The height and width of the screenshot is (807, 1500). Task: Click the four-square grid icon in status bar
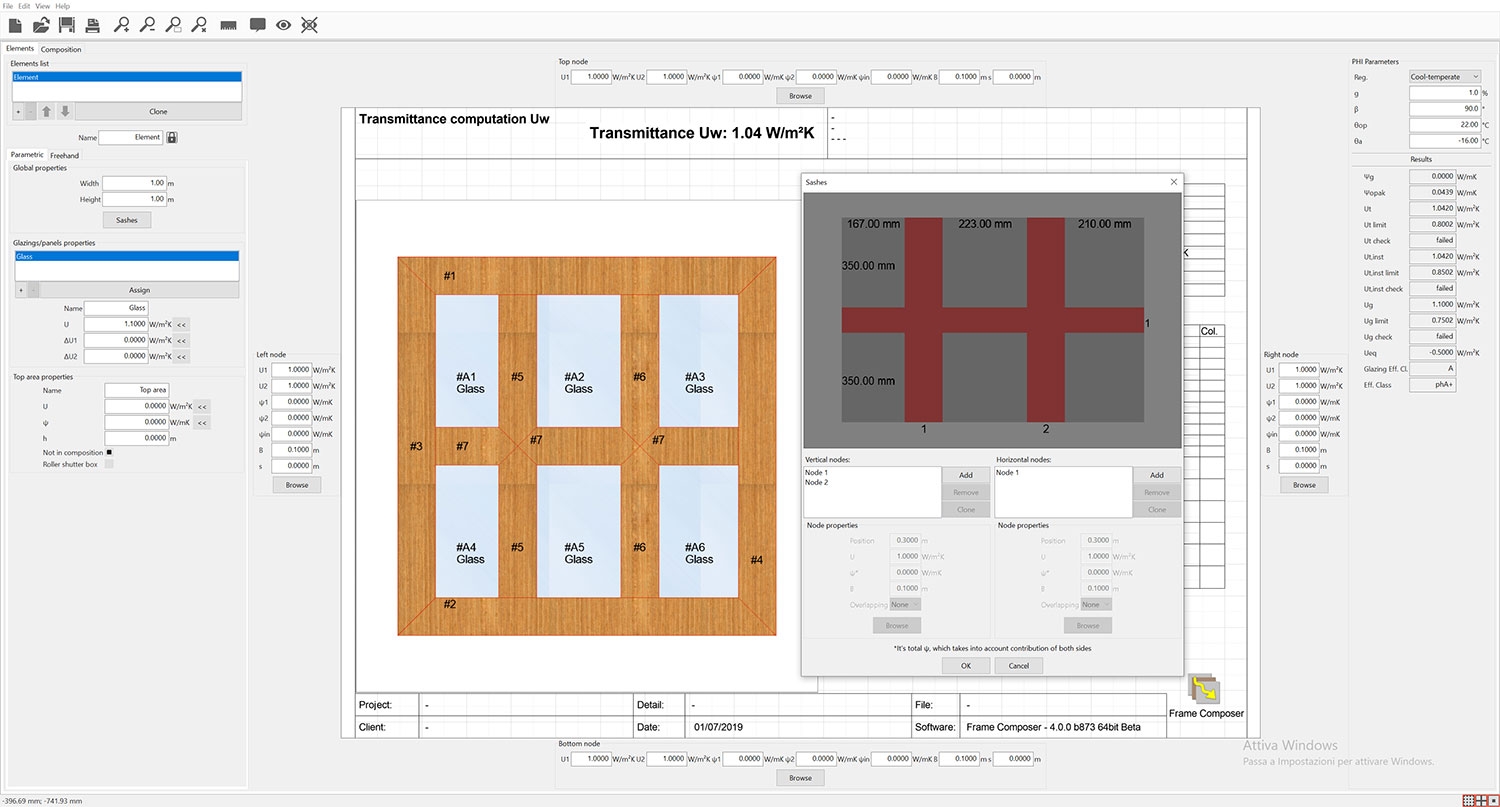point(1480,800)
